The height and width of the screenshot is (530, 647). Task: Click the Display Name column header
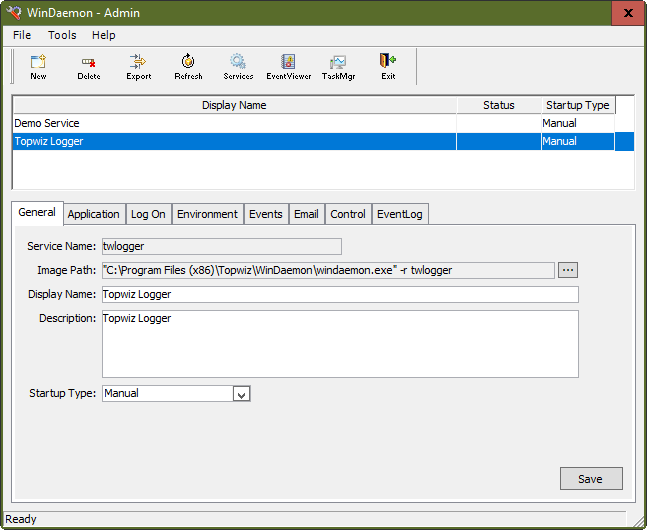[234, 105]
